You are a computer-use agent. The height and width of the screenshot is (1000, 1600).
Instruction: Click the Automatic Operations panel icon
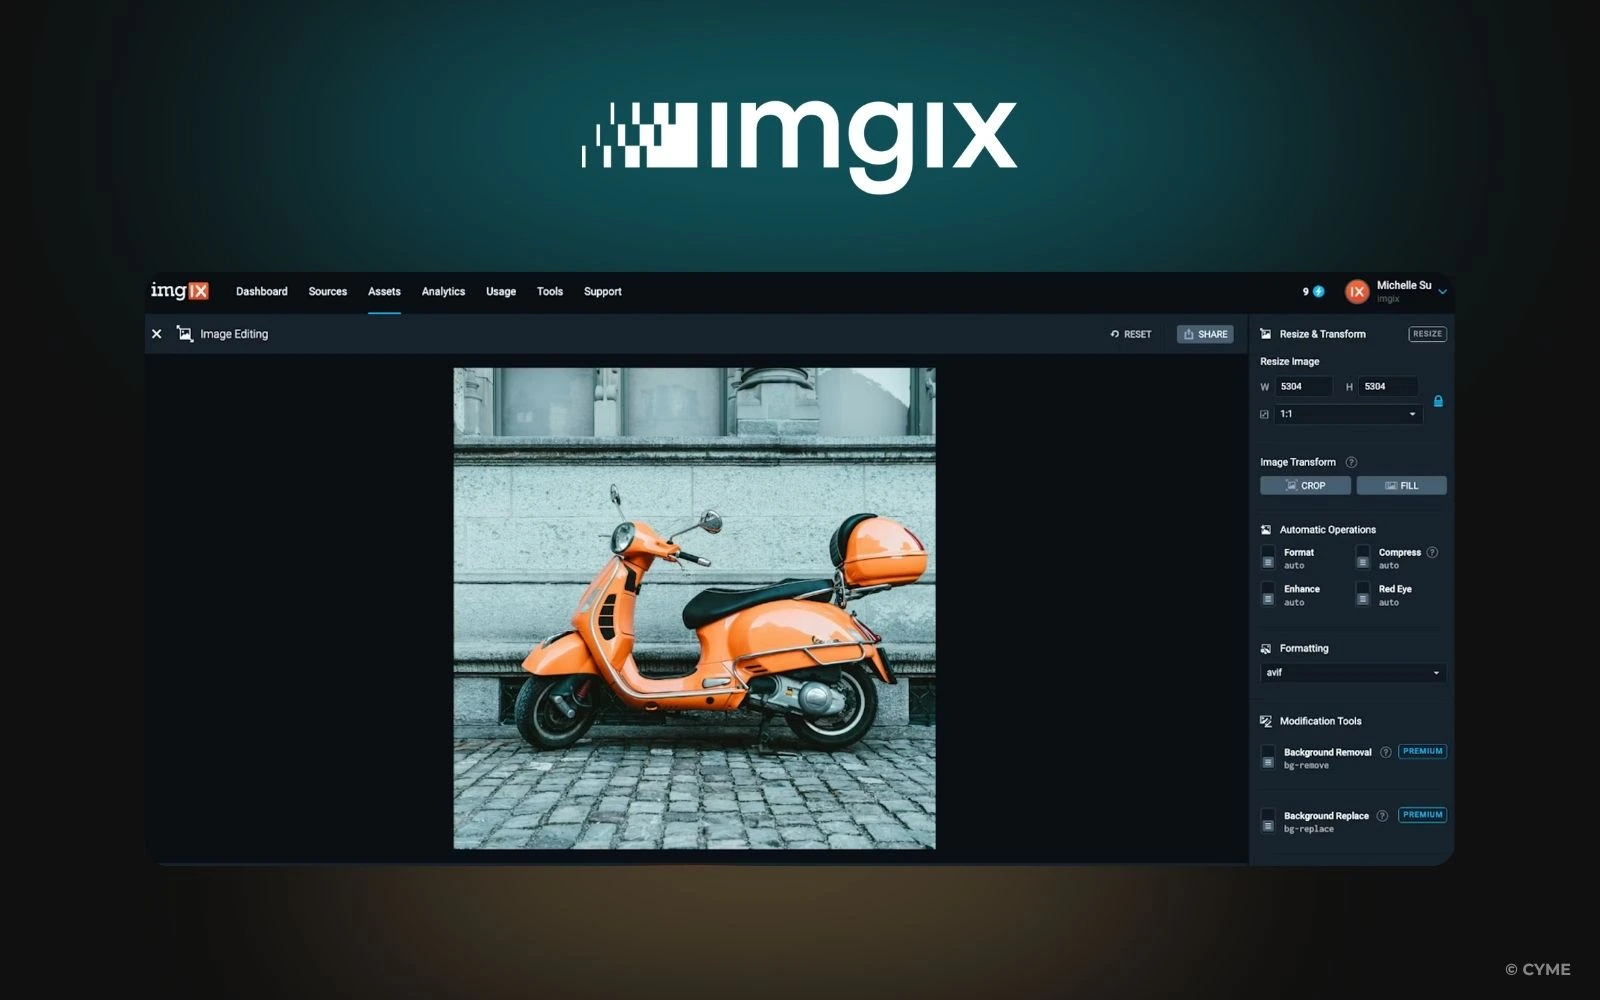1266,529
